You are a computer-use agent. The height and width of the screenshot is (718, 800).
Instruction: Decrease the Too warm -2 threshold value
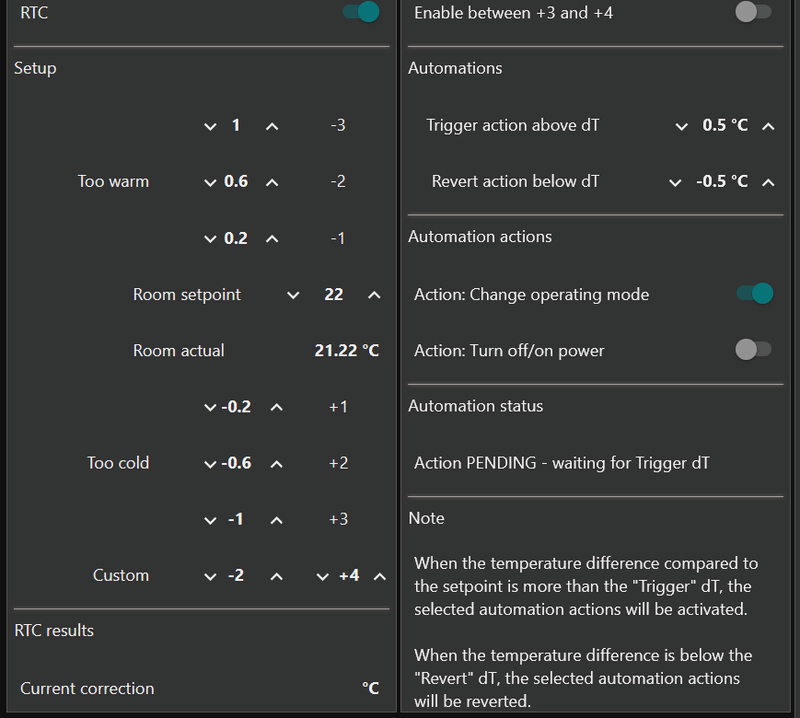point(210,182)
